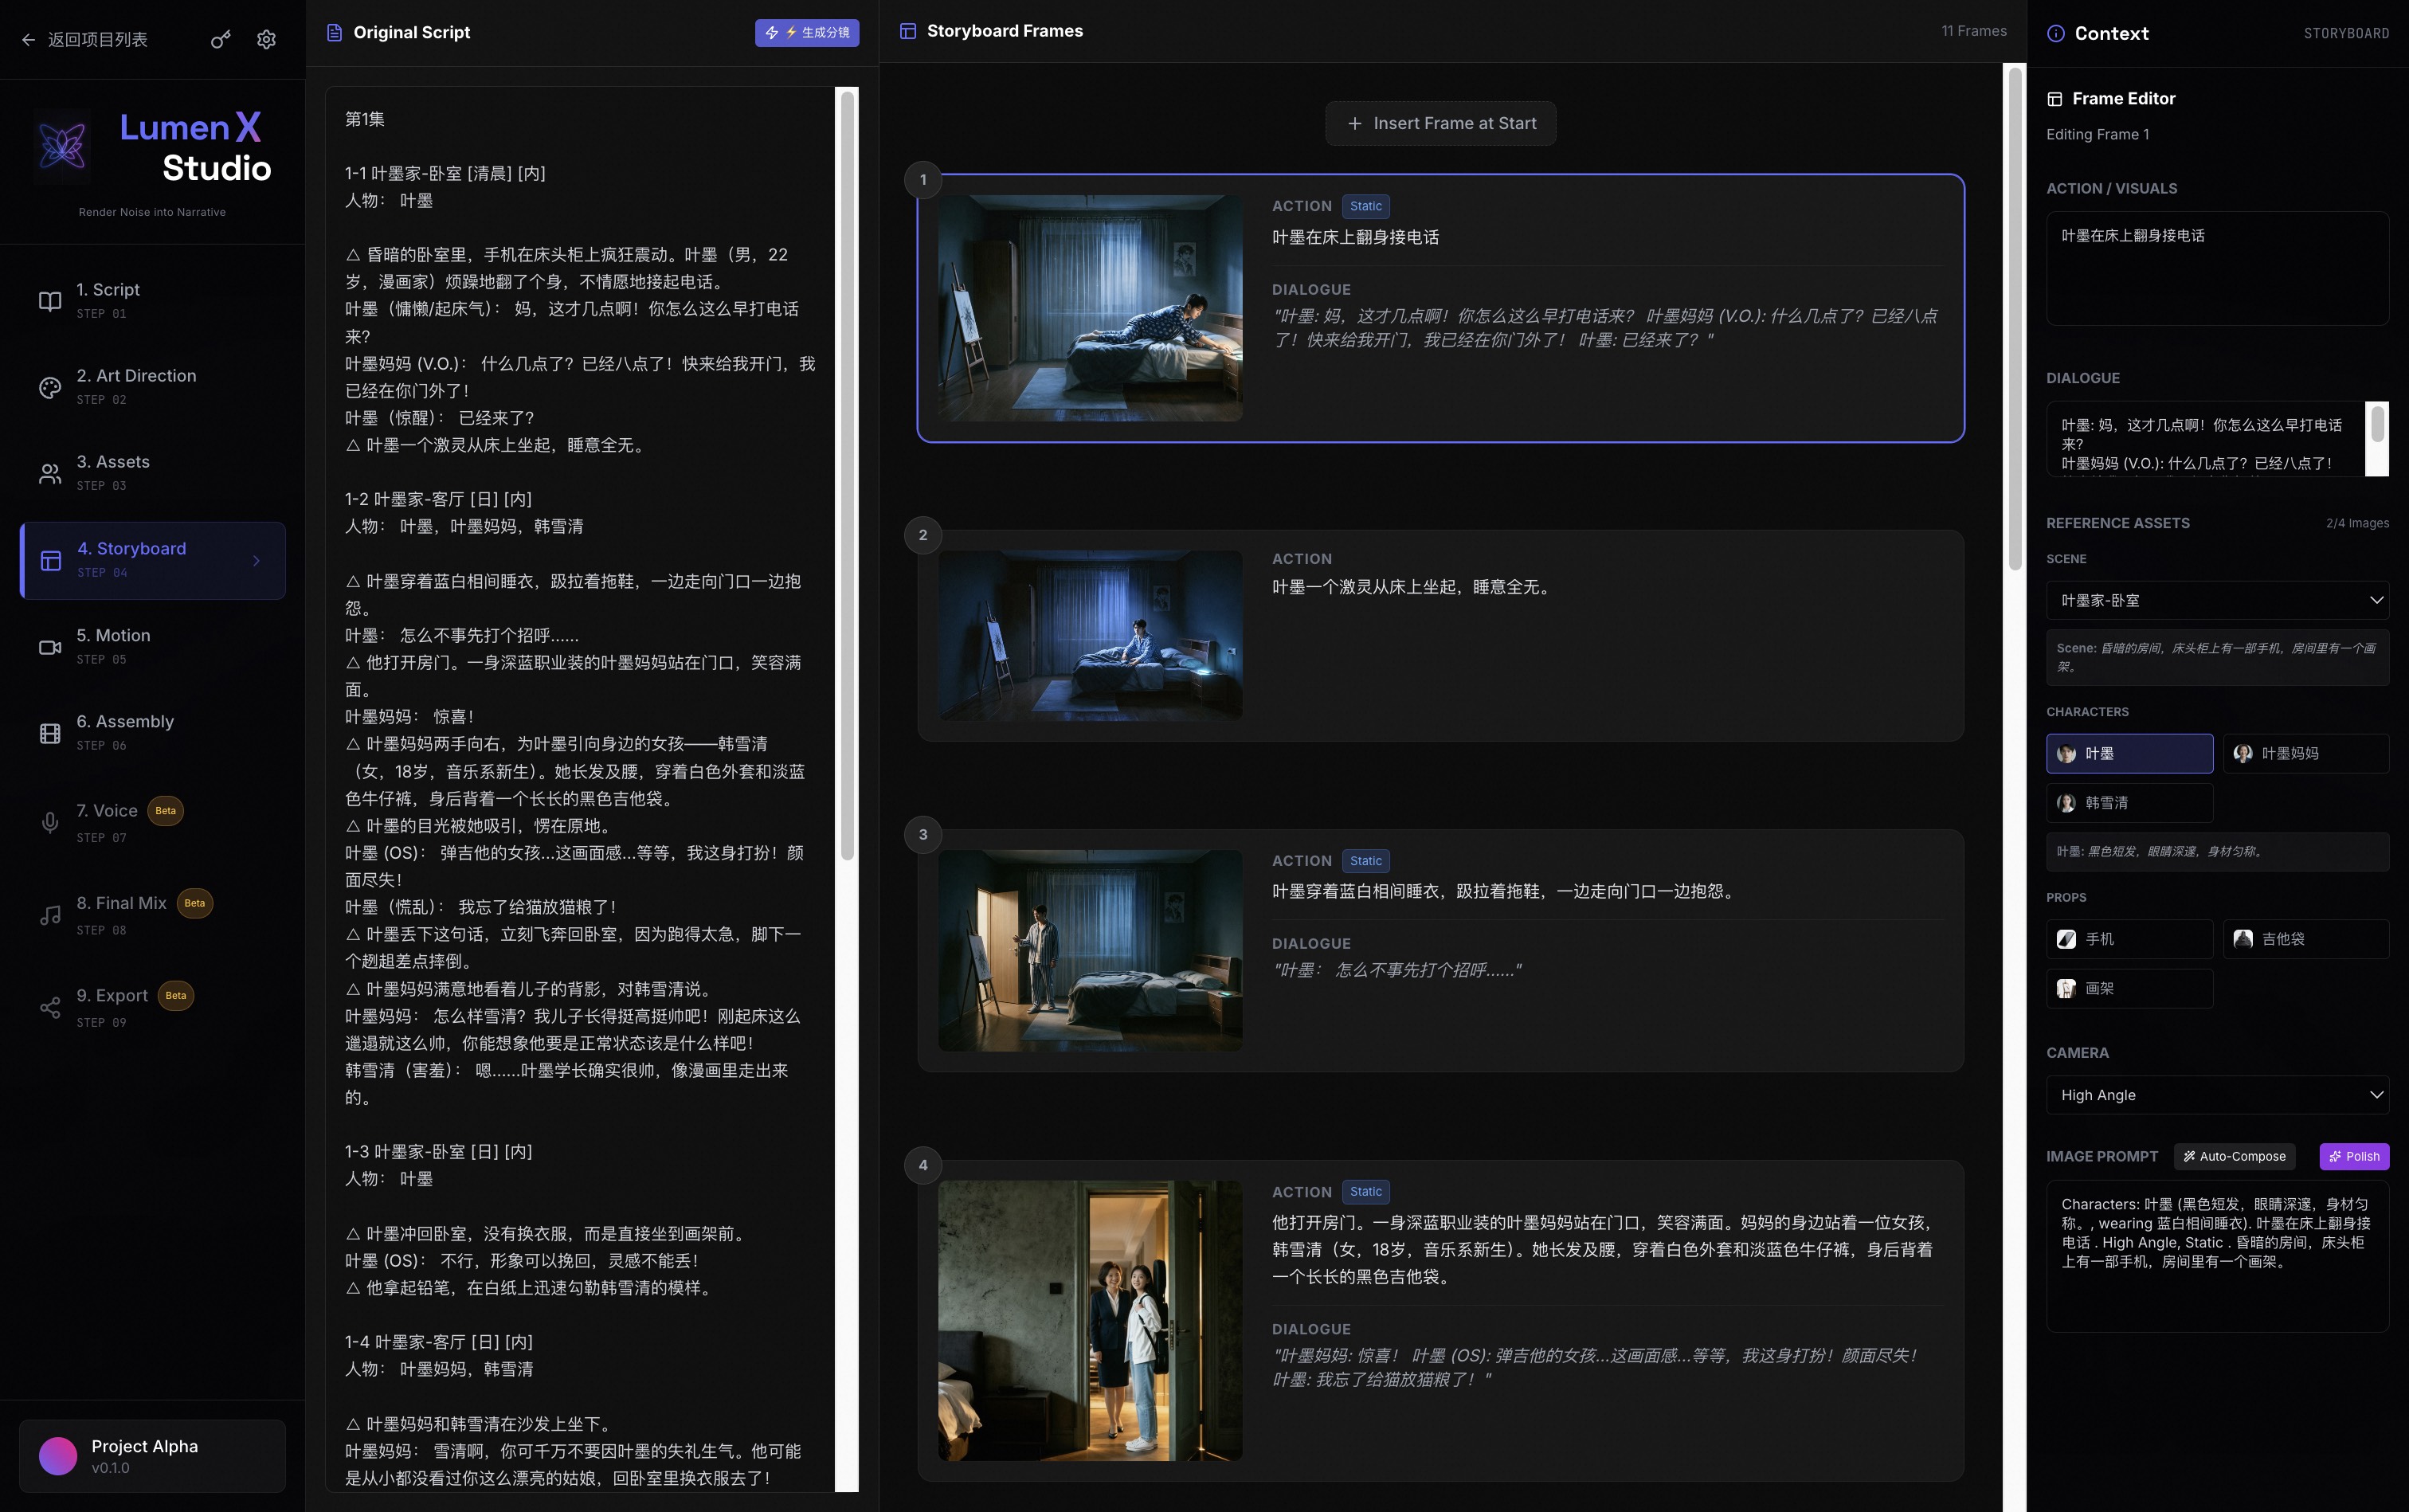Open the Camera dropdown High Angle
This screenshot has width=2409, height=1512.
[x=2217, y=1095]
